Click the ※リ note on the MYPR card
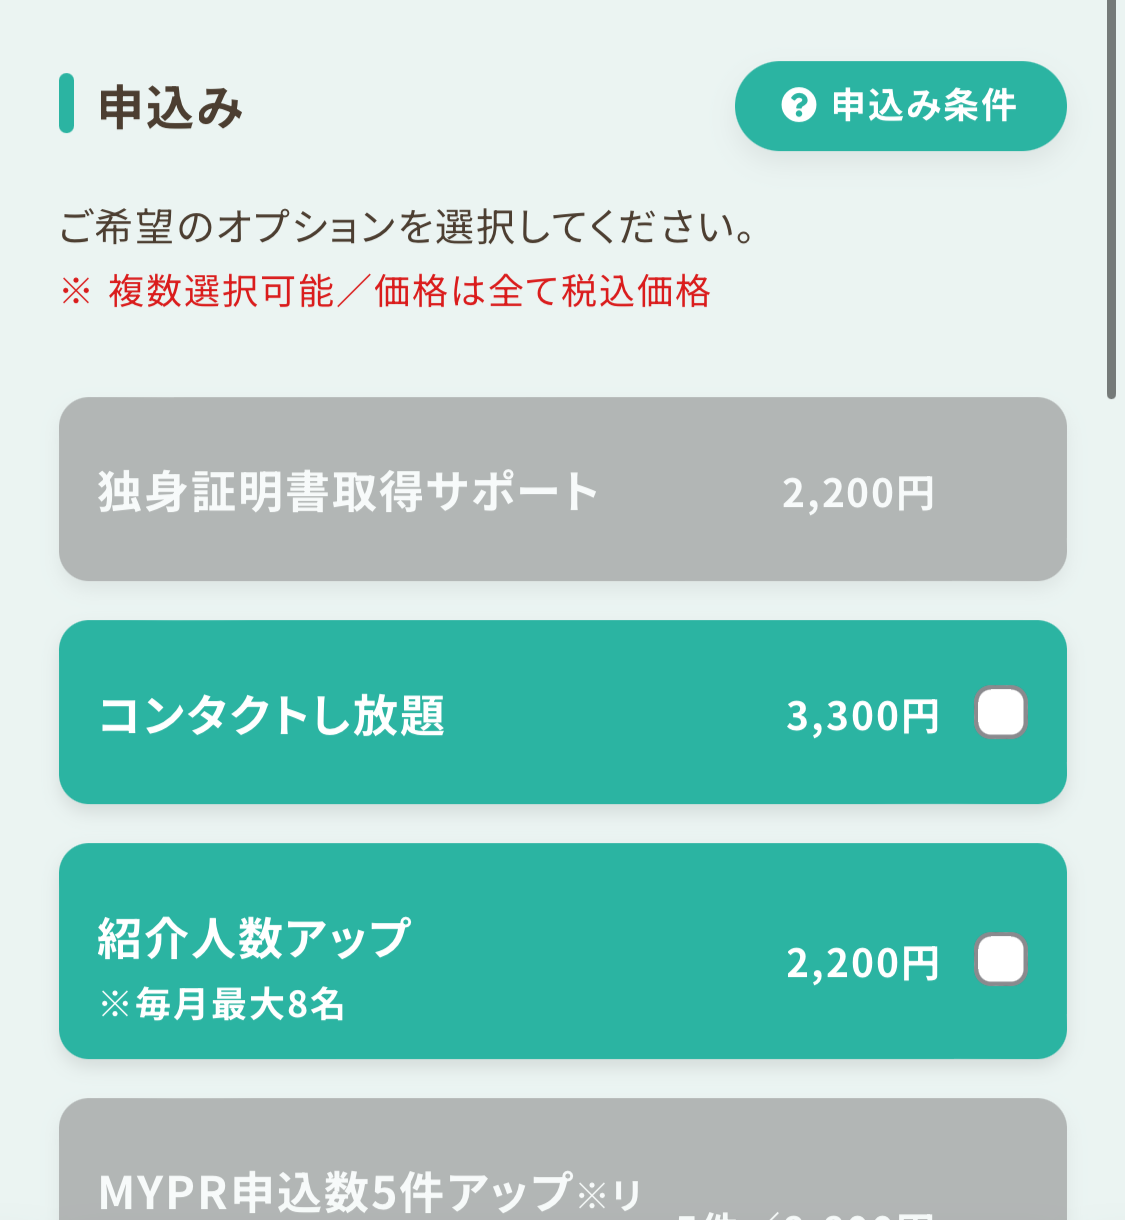Image resolution: width=1125 pixels, height=1220 pixels. [609, 1194]
